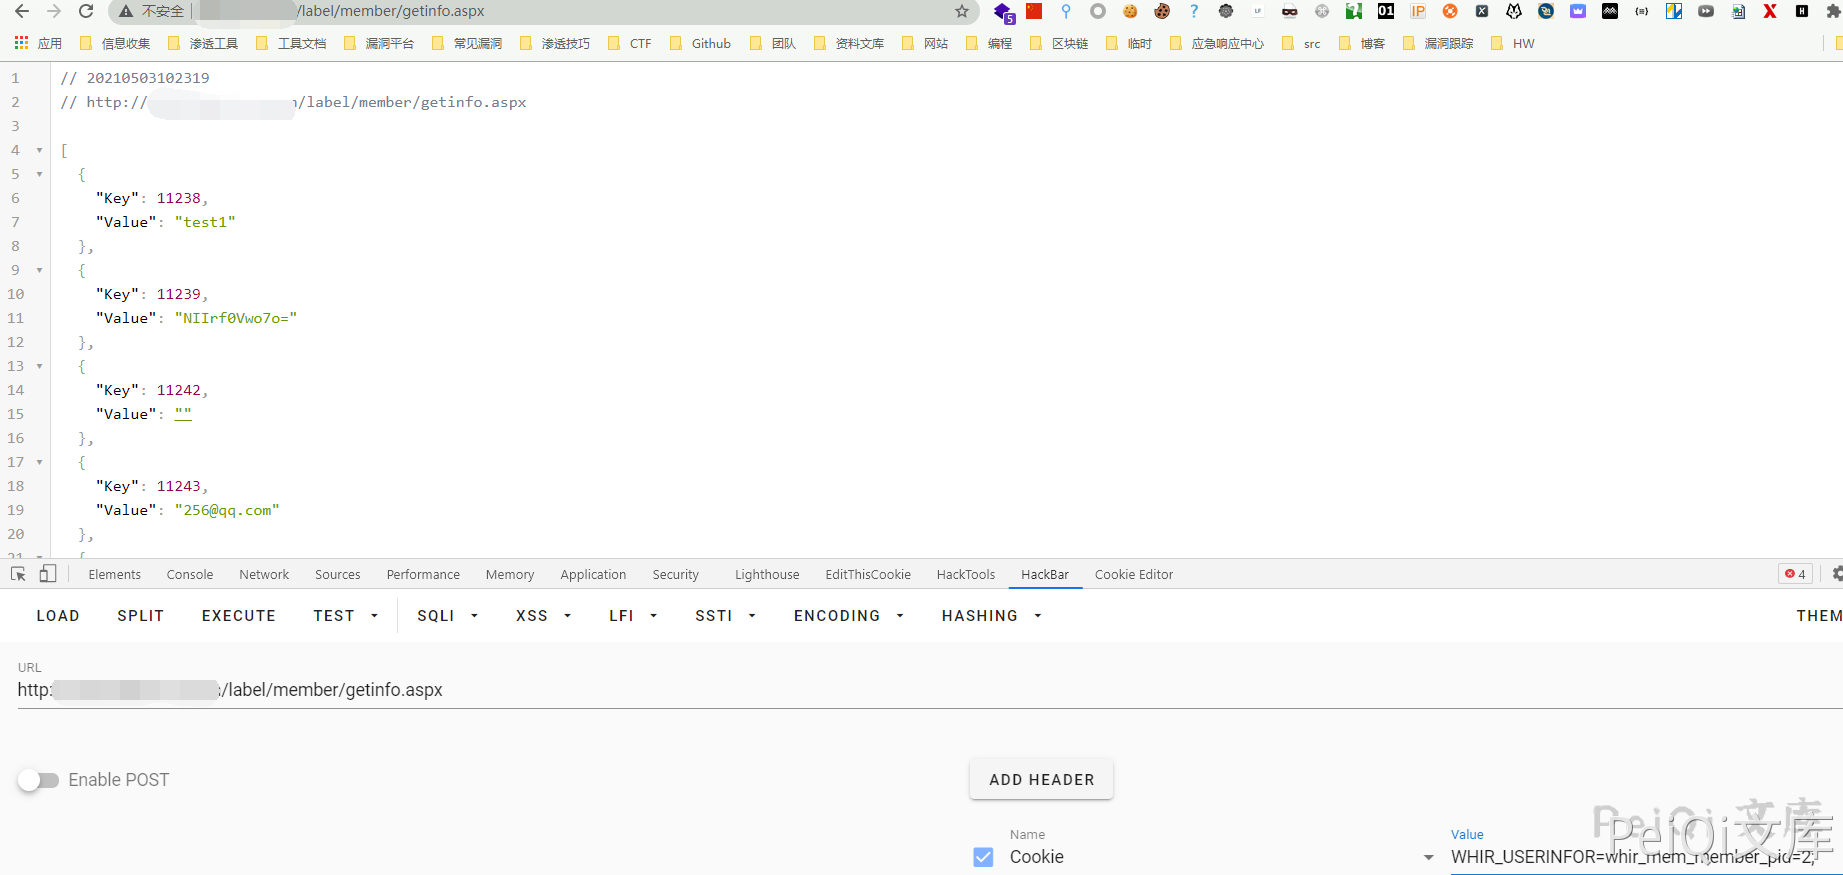Click the browser back arrow
The width and height of the screenshot is (1843, 875).
[22, 11]
